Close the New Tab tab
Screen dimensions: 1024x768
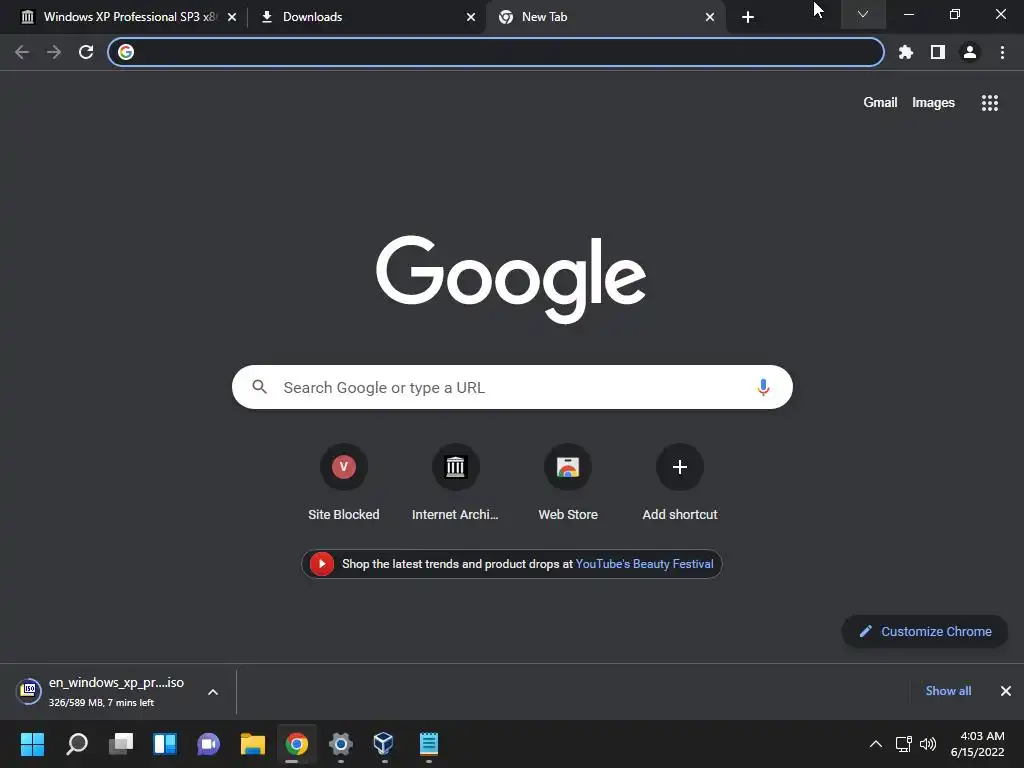click(x=710, y=17)
